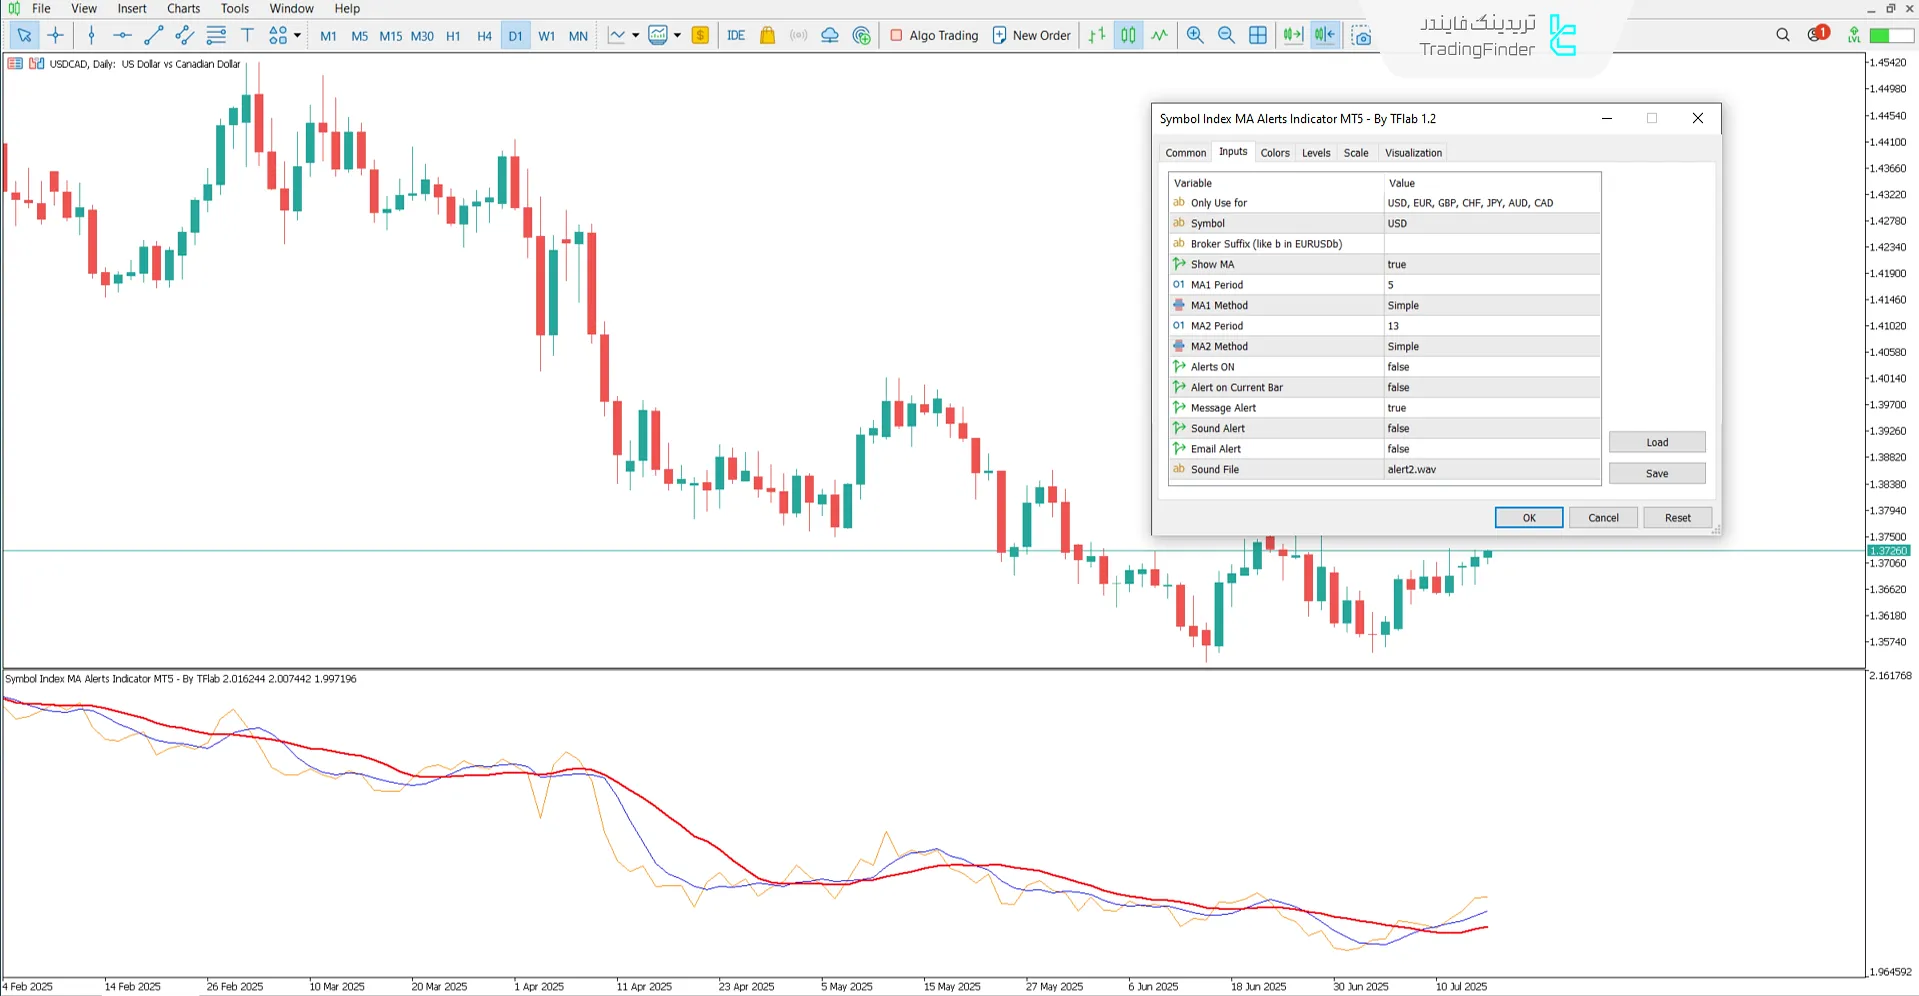Open the indicators list dropdown arrow
Screen dimensions: 1919x996
click(636, 36)
